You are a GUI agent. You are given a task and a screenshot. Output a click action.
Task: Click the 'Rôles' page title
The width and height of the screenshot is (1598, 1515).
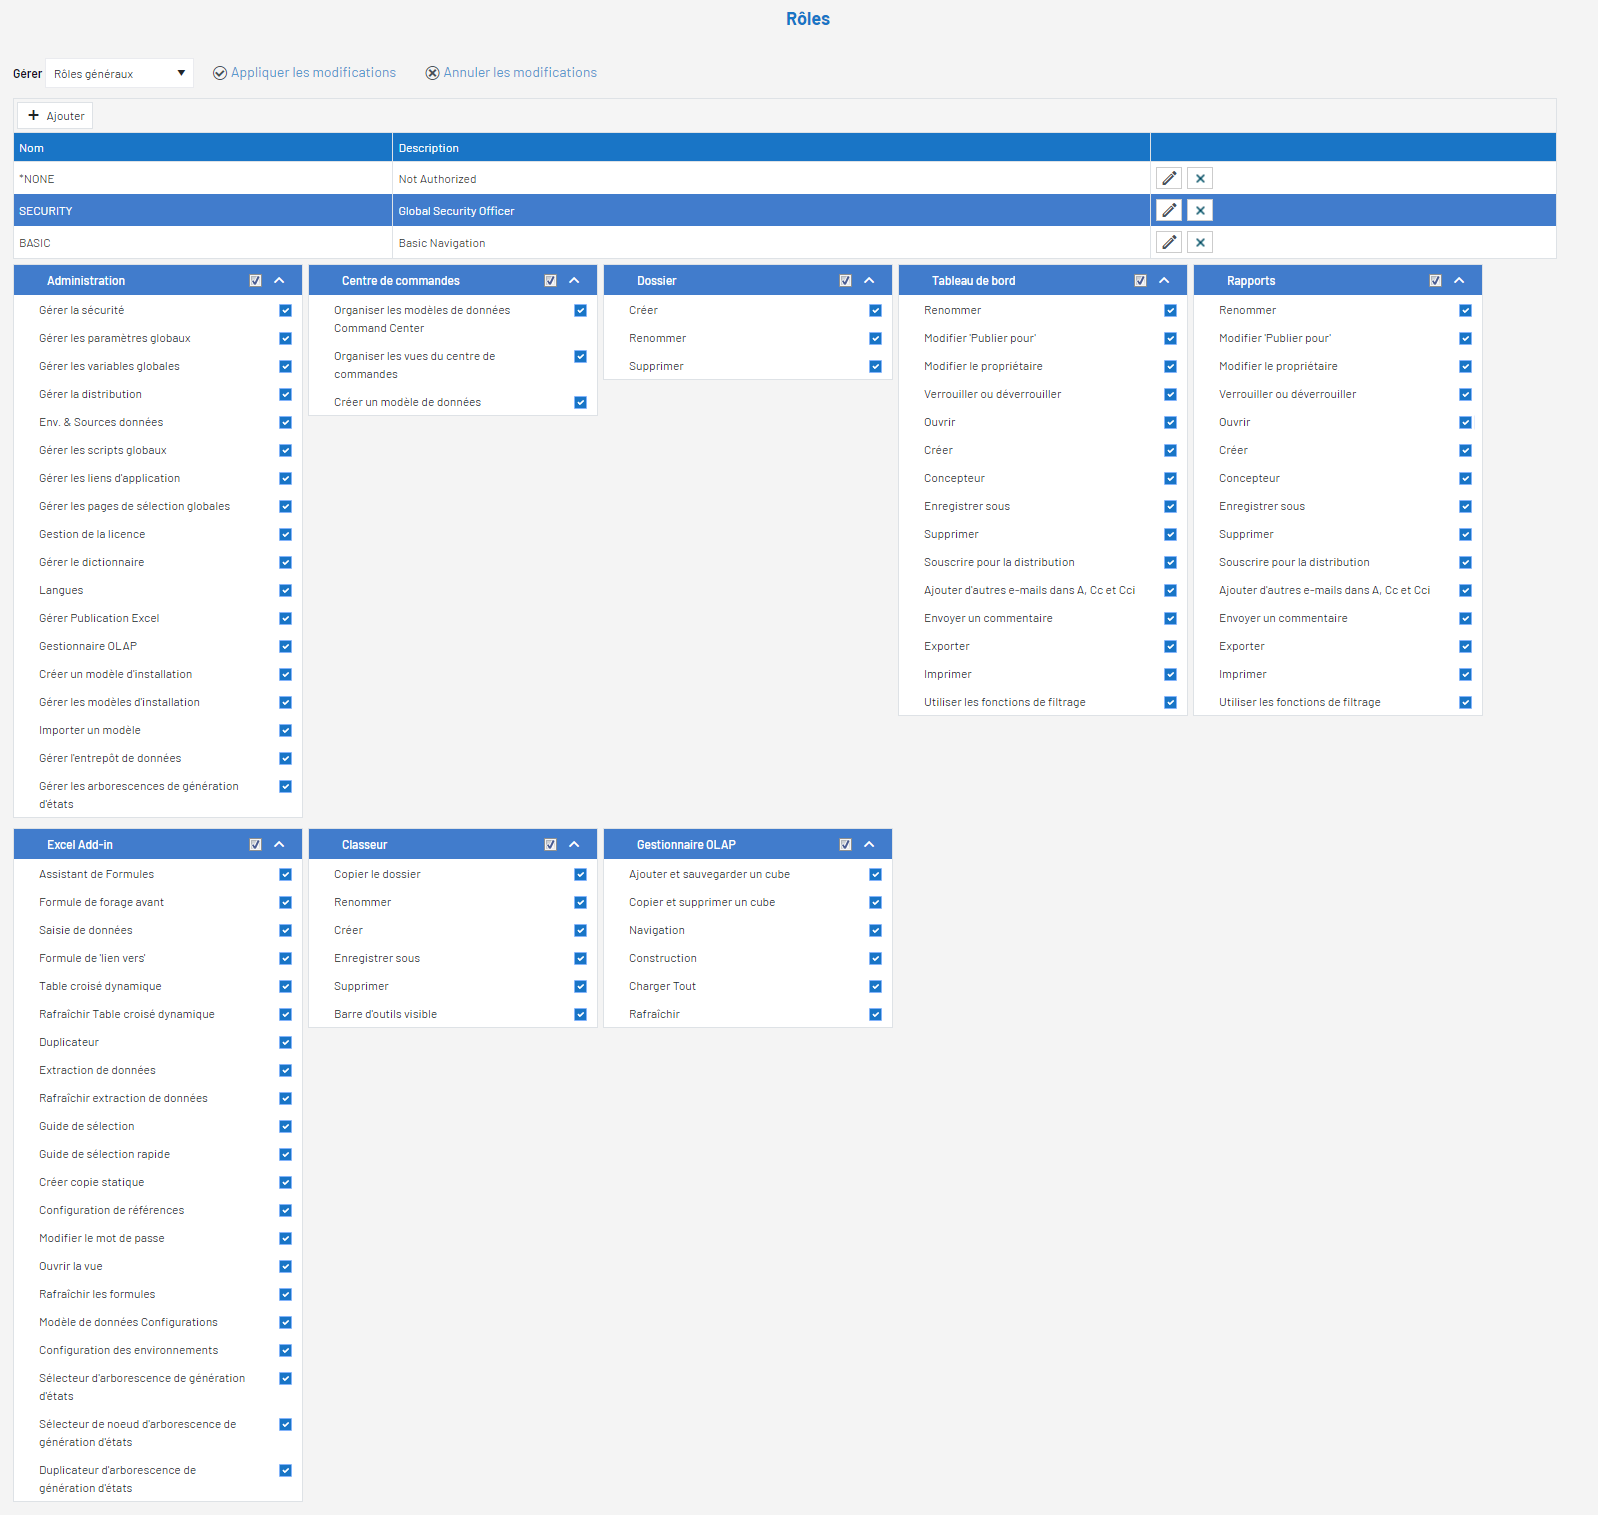point(808,19)
